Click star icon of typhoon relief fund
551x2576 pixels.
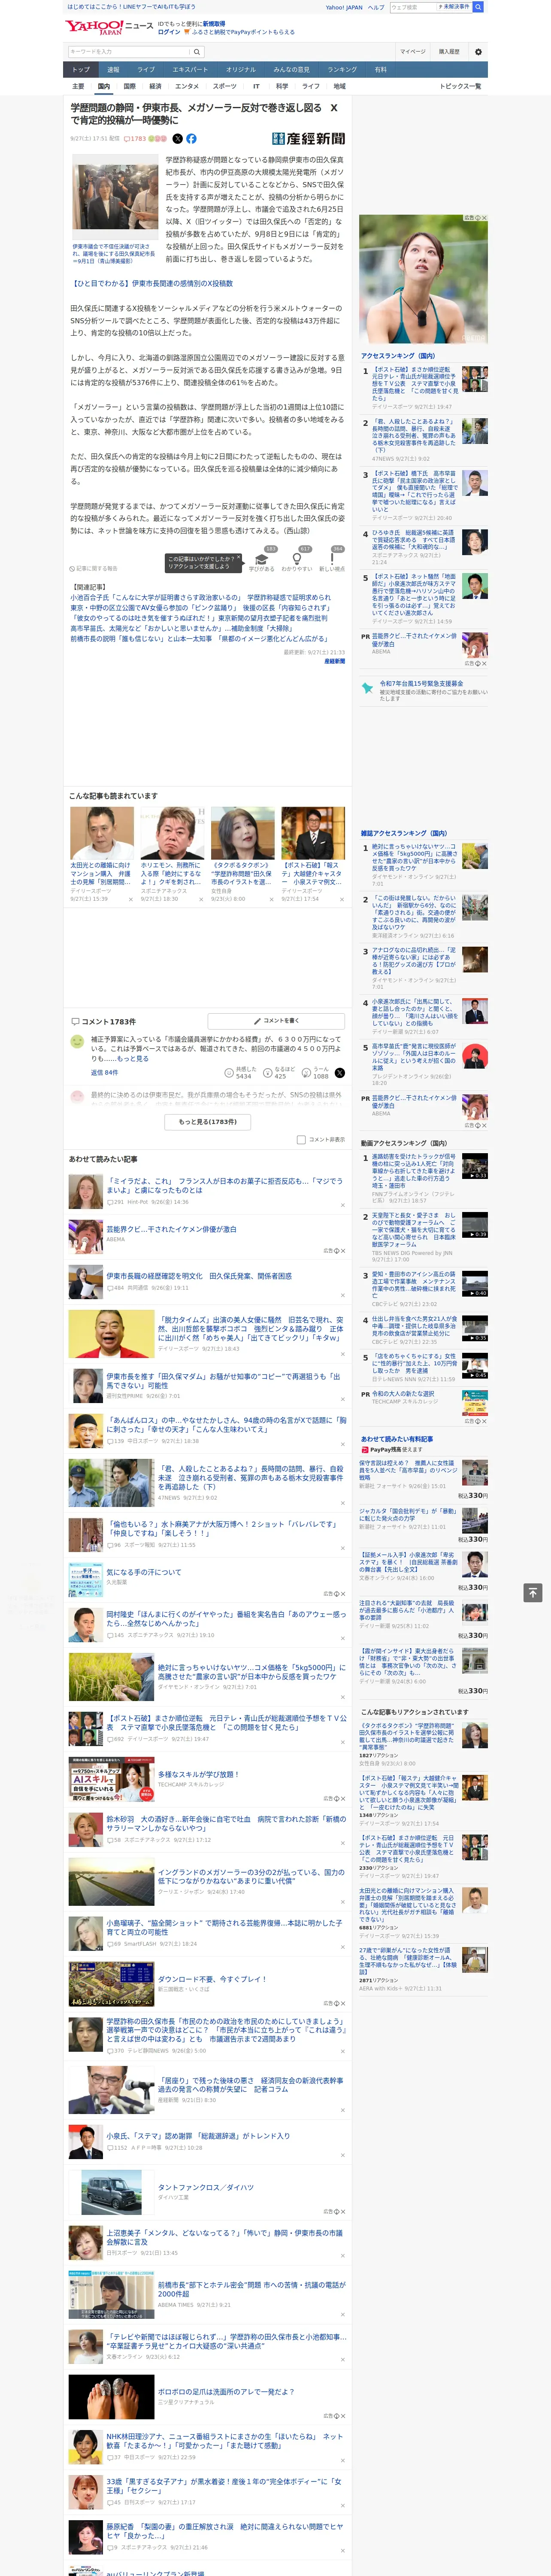[368, 688]
